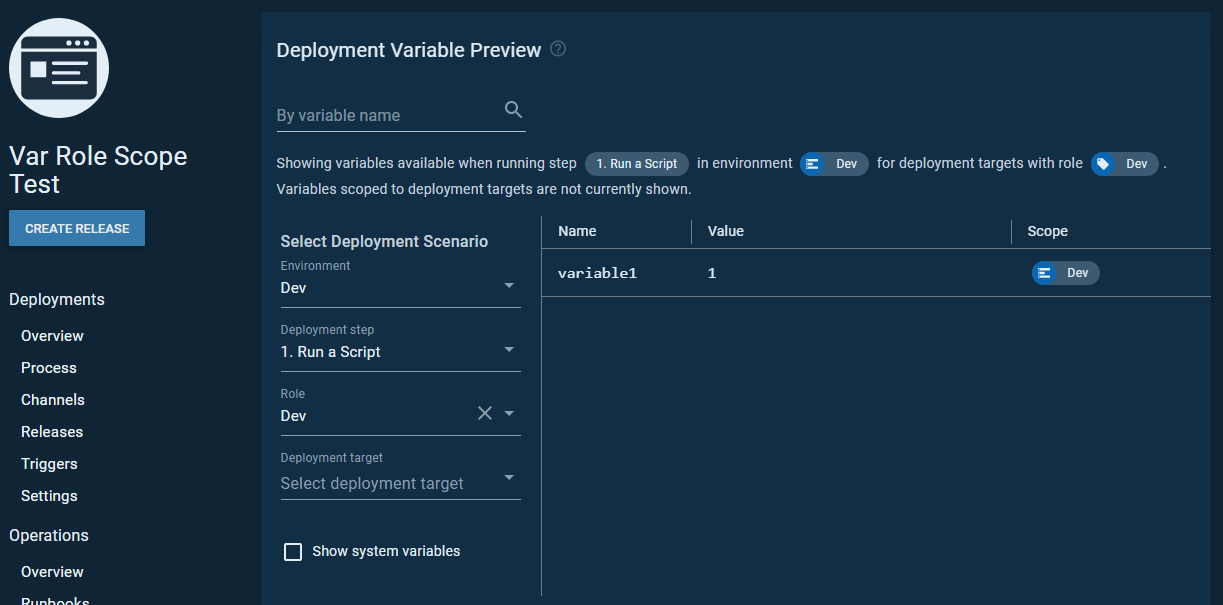Switch to the Process section
Viewport: 1223px width, 605px height.
pyautogui.click(x=48, y=367)
